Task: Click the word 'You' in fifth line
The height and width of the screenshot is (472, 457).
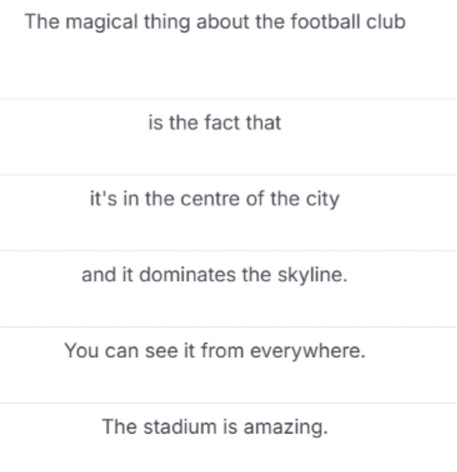Action: point(81,351)
